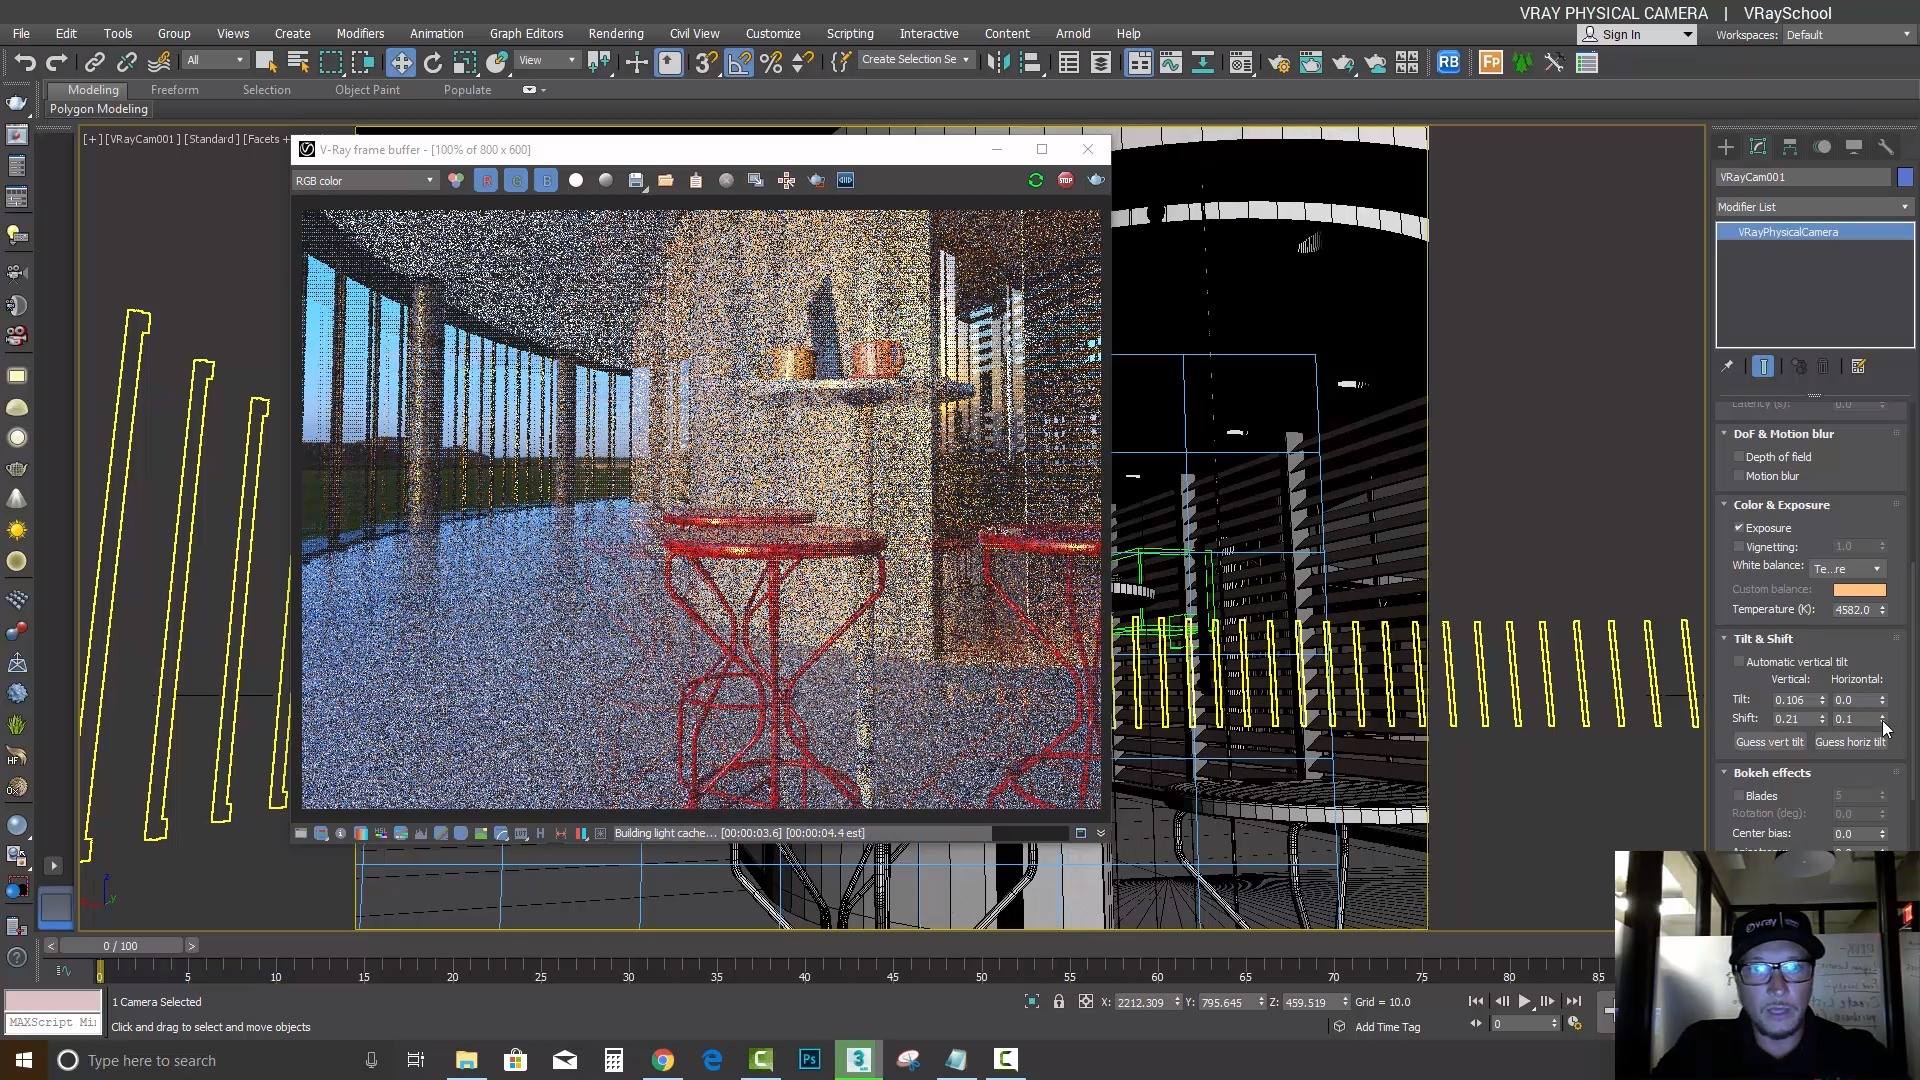Click the Guess horiz tilt button
The image size is (1920, 1080).
[x=1850, y=742]
